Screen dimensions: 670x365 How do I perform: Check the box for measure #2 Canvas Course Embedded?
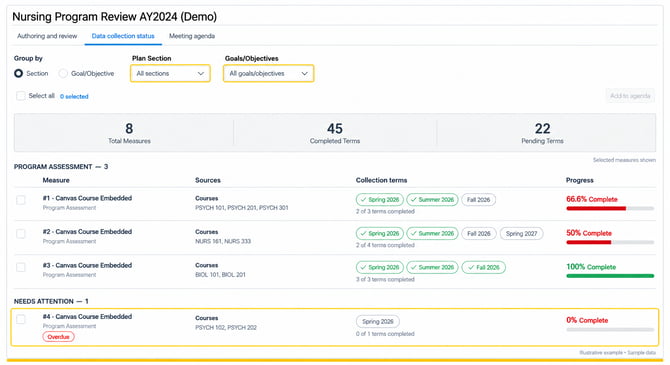pyautogui.click(x=21, y=234)
